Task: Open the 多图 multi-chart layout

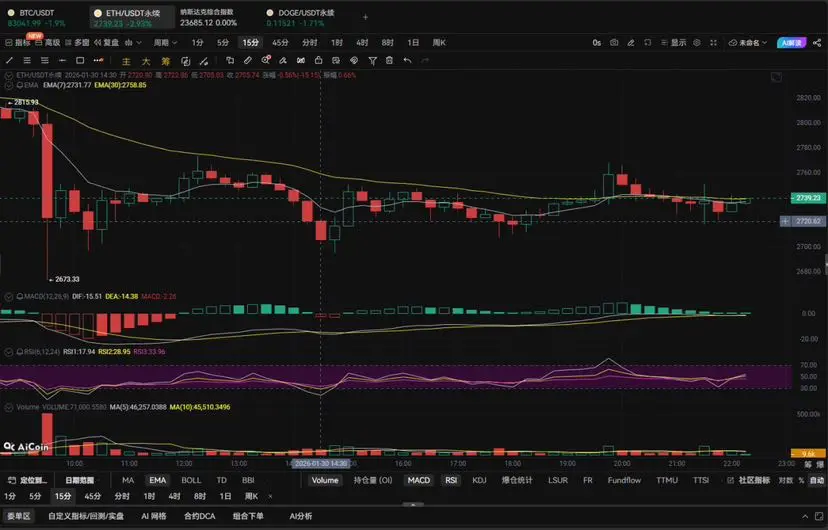Action: tap(77, 43)
